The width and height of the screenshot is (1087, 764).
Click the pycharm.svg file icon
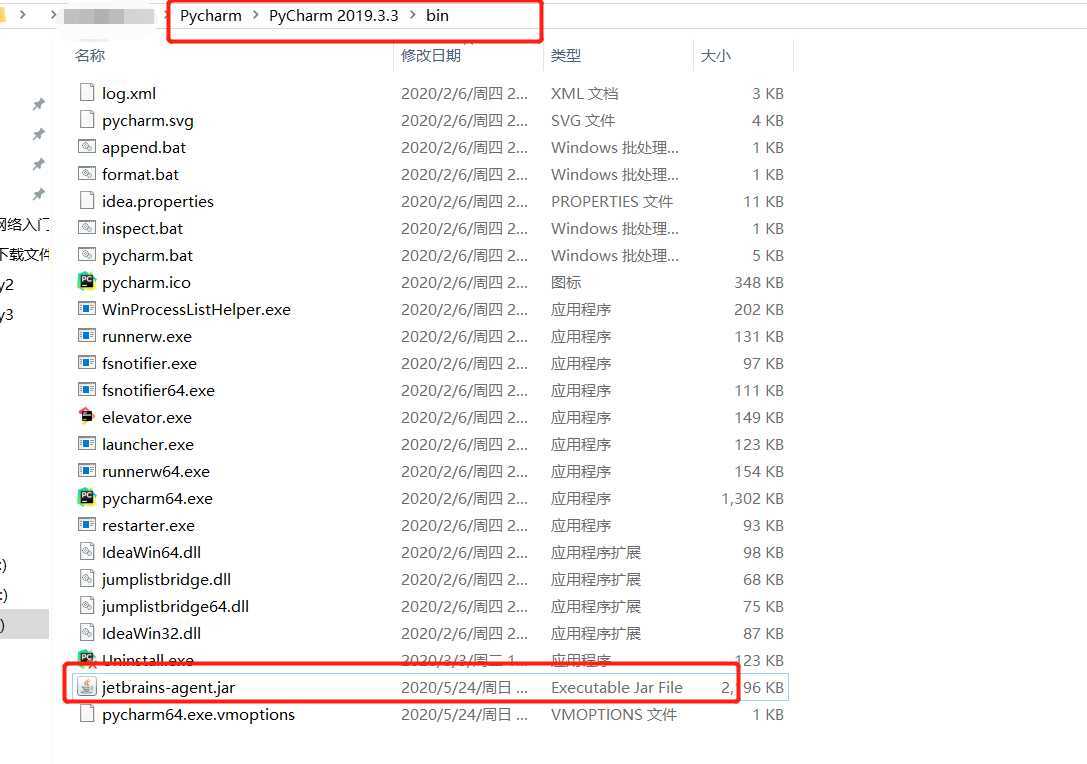87,120
